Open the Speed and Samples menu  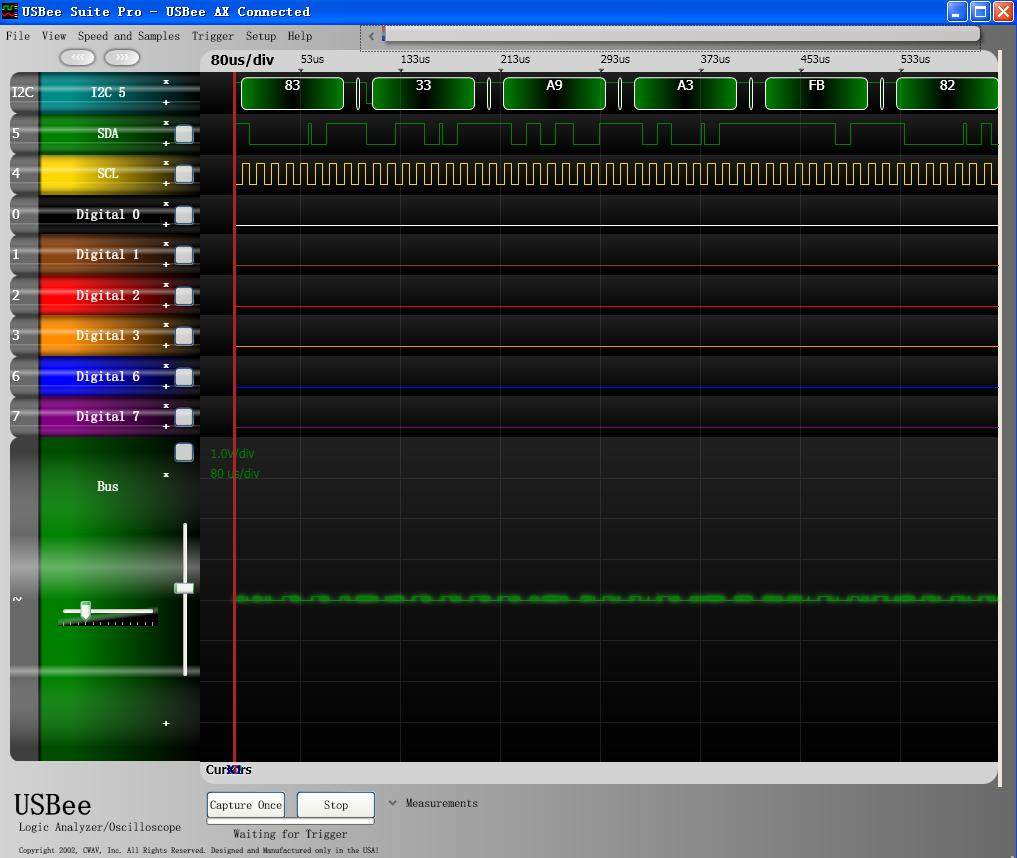coord(129,36)
